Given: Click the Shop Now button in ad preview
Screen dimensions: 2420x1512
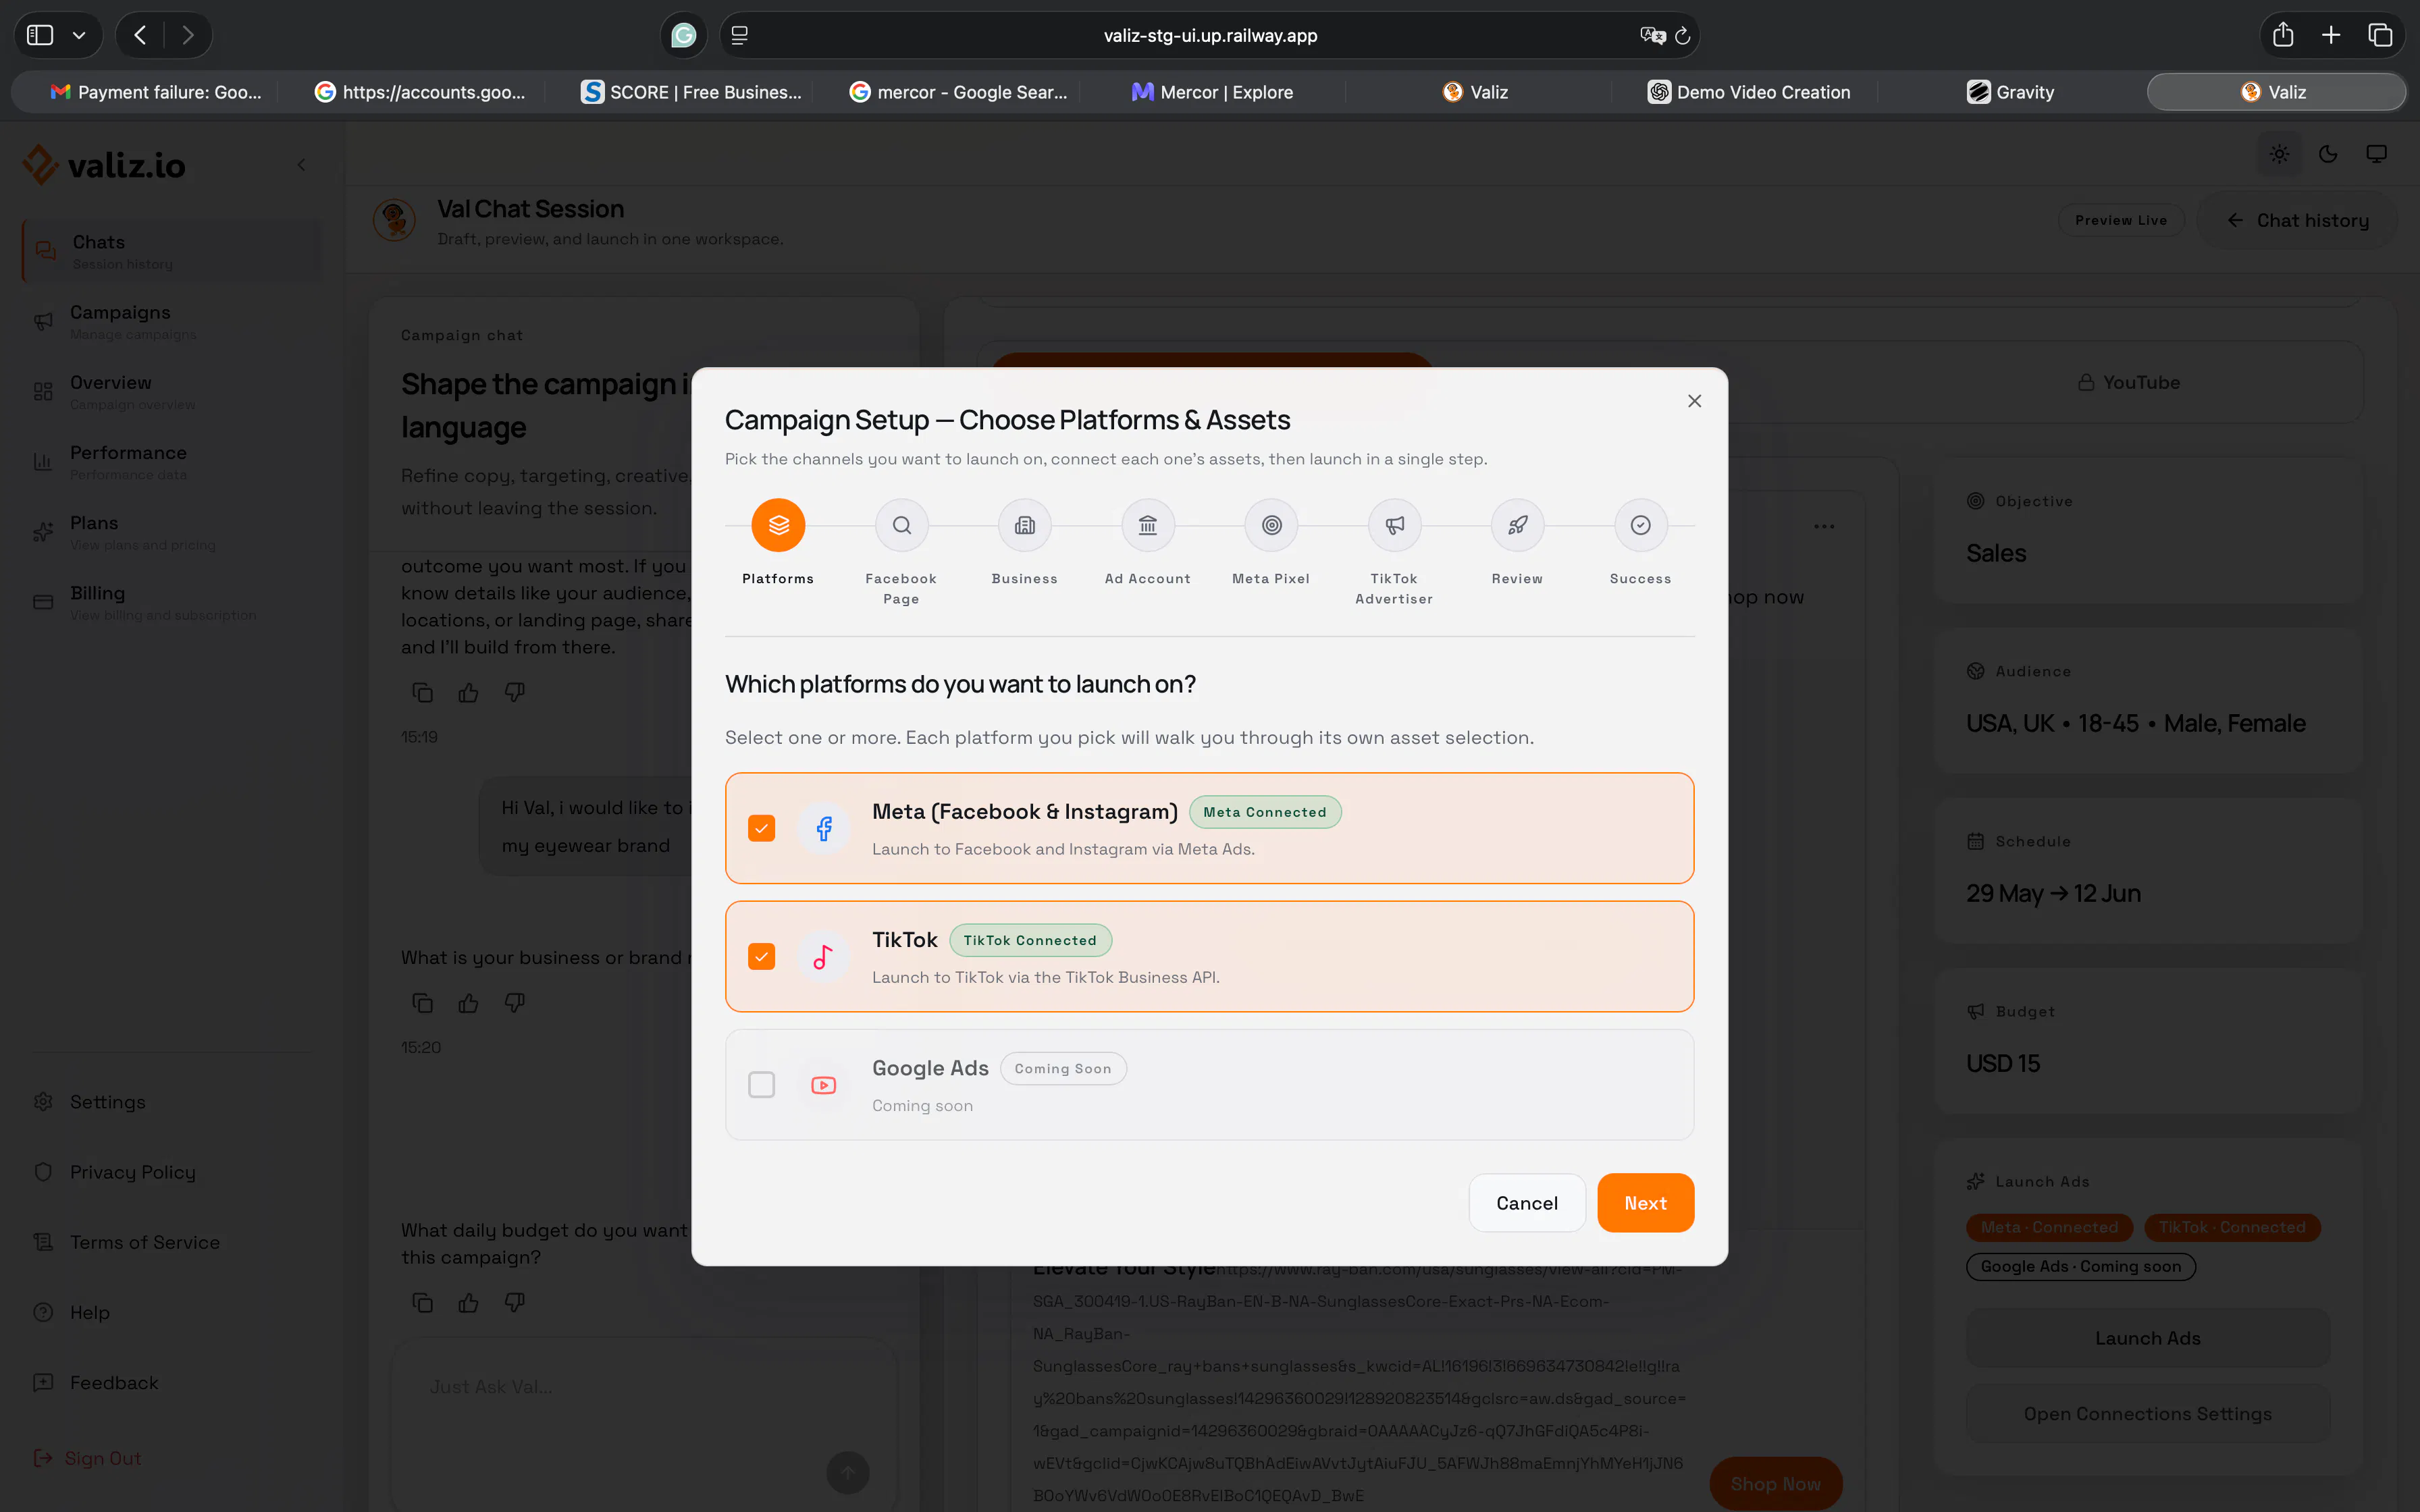Looking at the screenshot, I should click(x=1775, y=1484).
